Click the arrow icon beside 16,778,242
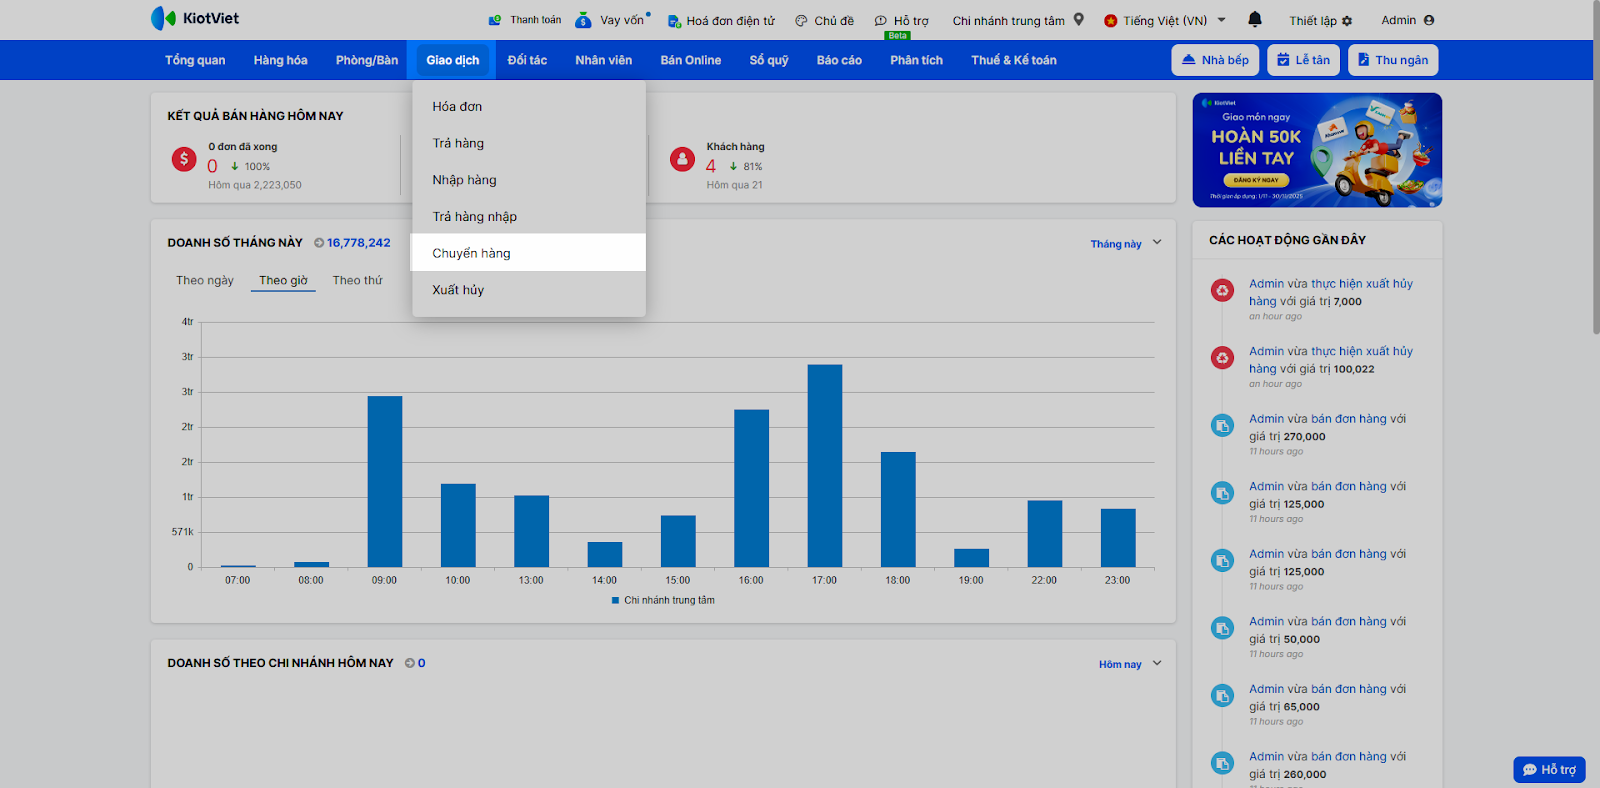The image size is (1600, 788). [x=319, y=243]
